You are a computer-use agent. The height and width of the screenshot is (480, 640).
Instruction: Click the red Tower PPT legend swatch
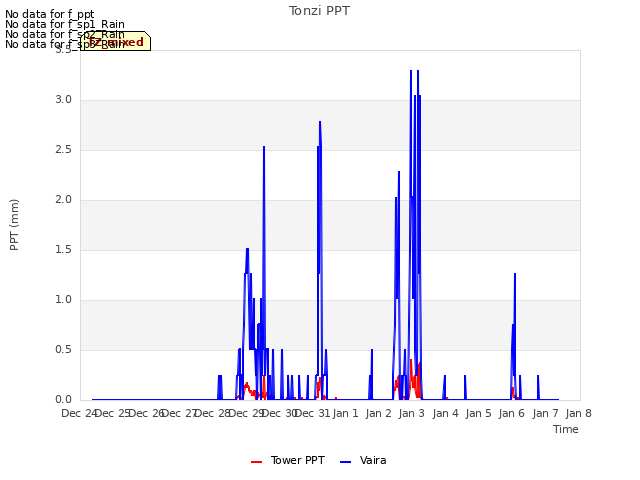pos(256,462)
